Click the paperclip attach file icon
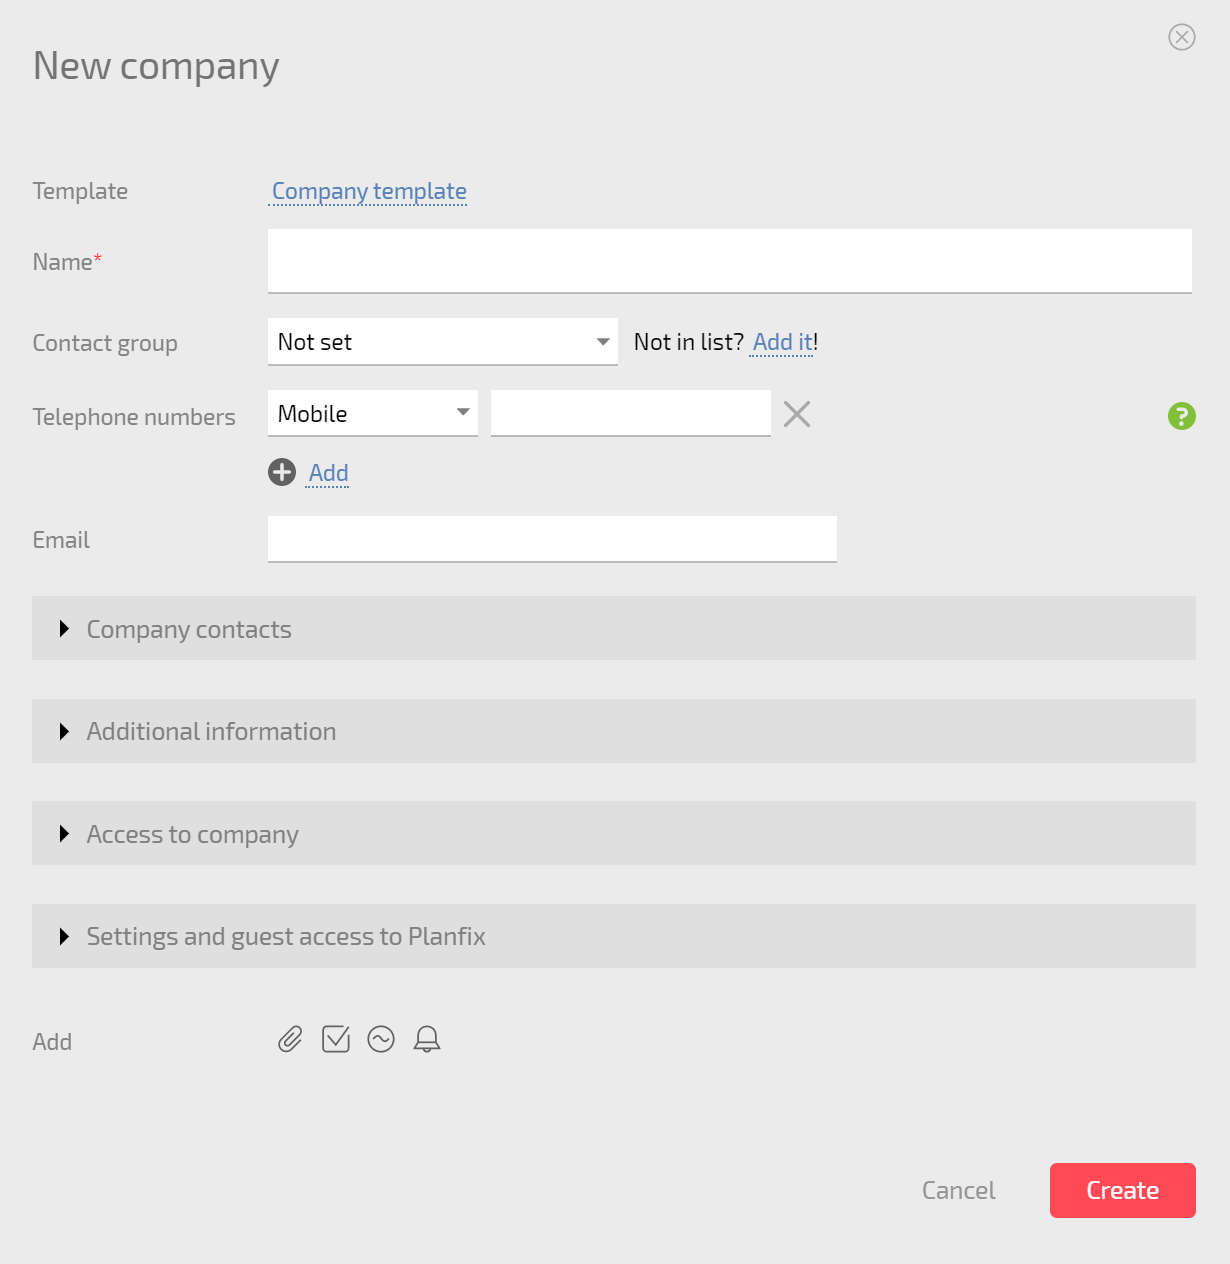Image resolution: width=1230 pixels, height=1264 pixels. pyautogui.click(x=290, y=1040)
